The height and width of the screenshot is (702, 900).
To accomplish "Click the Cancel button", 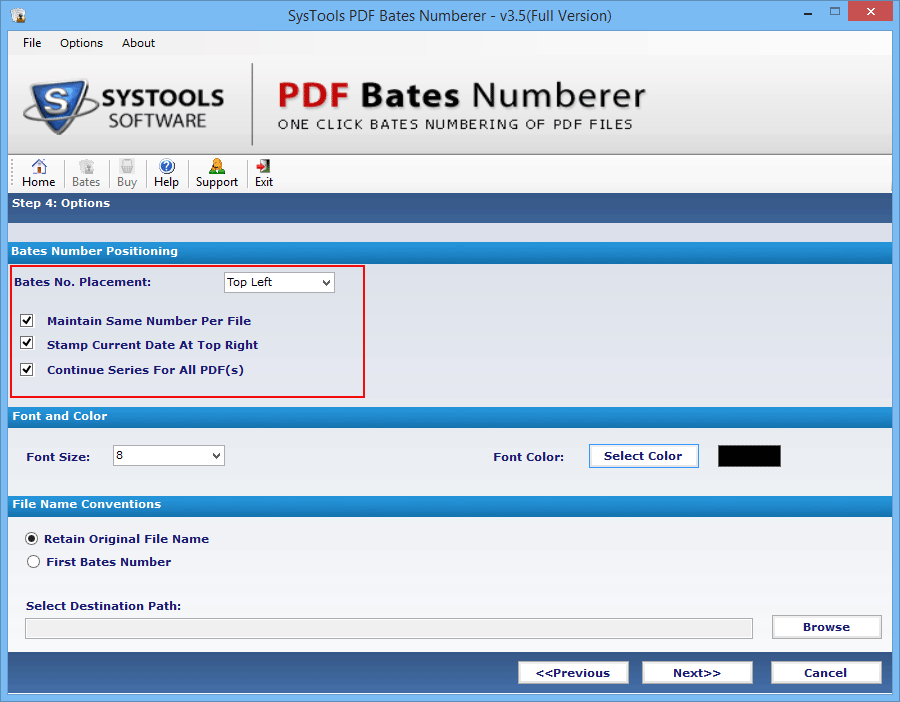I will [x=826, y=673].
